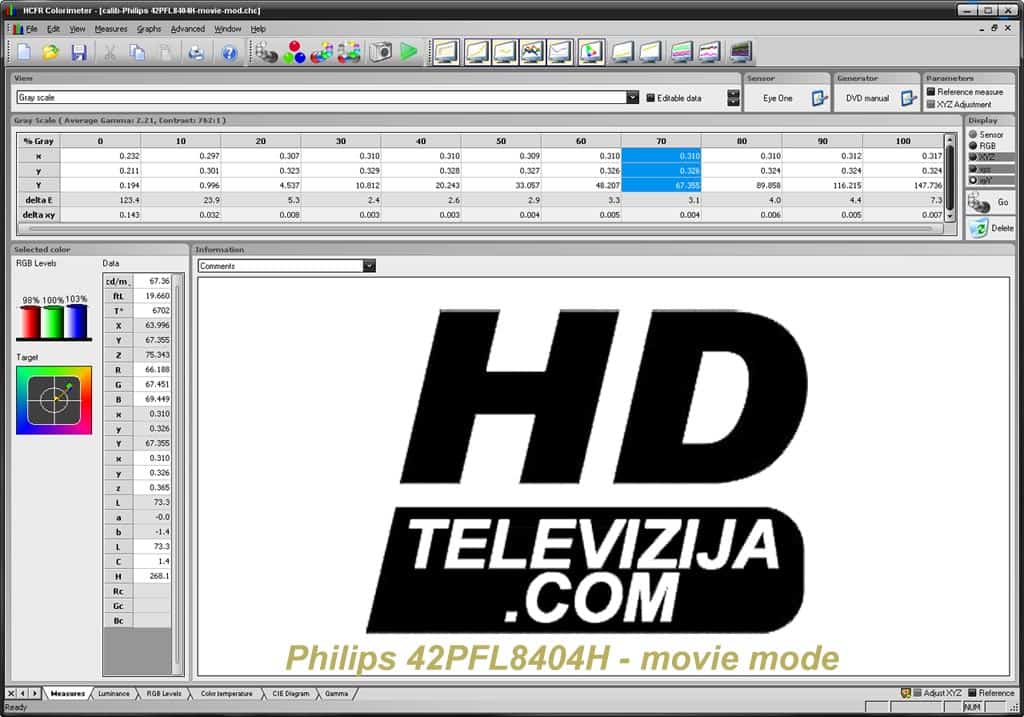
Task: Open the File menu
Action: pyautogui.click(x=31, y=29)
